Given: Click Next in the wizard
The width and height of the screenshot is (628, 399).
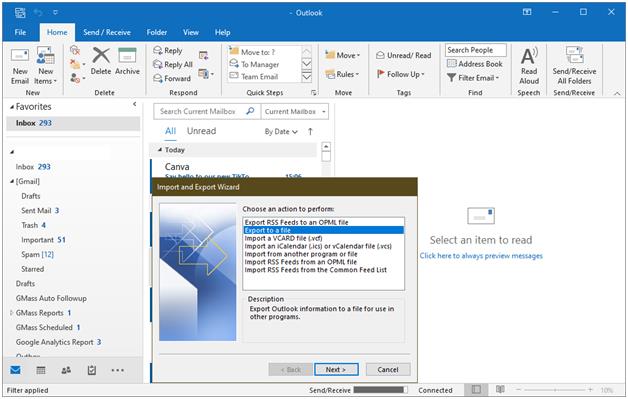Looking at the screenshot, I should tap(336, 369).
